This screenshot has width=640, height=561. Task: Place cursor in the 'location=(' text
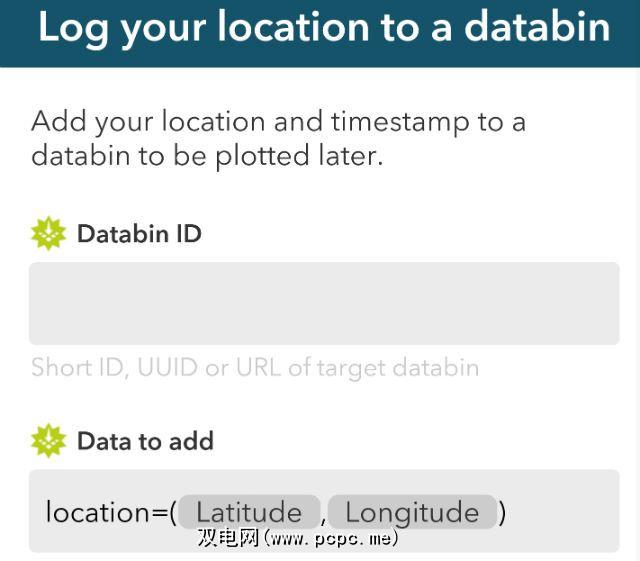(110, 512)
